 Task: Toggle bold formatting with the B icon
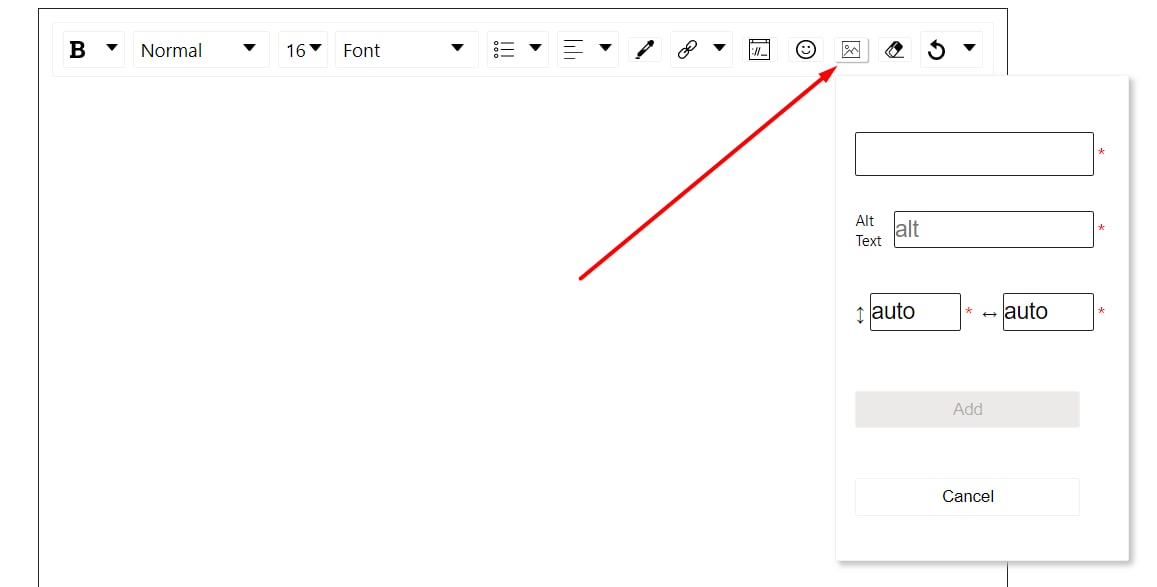pyautogui.click(x=77, y=49)
